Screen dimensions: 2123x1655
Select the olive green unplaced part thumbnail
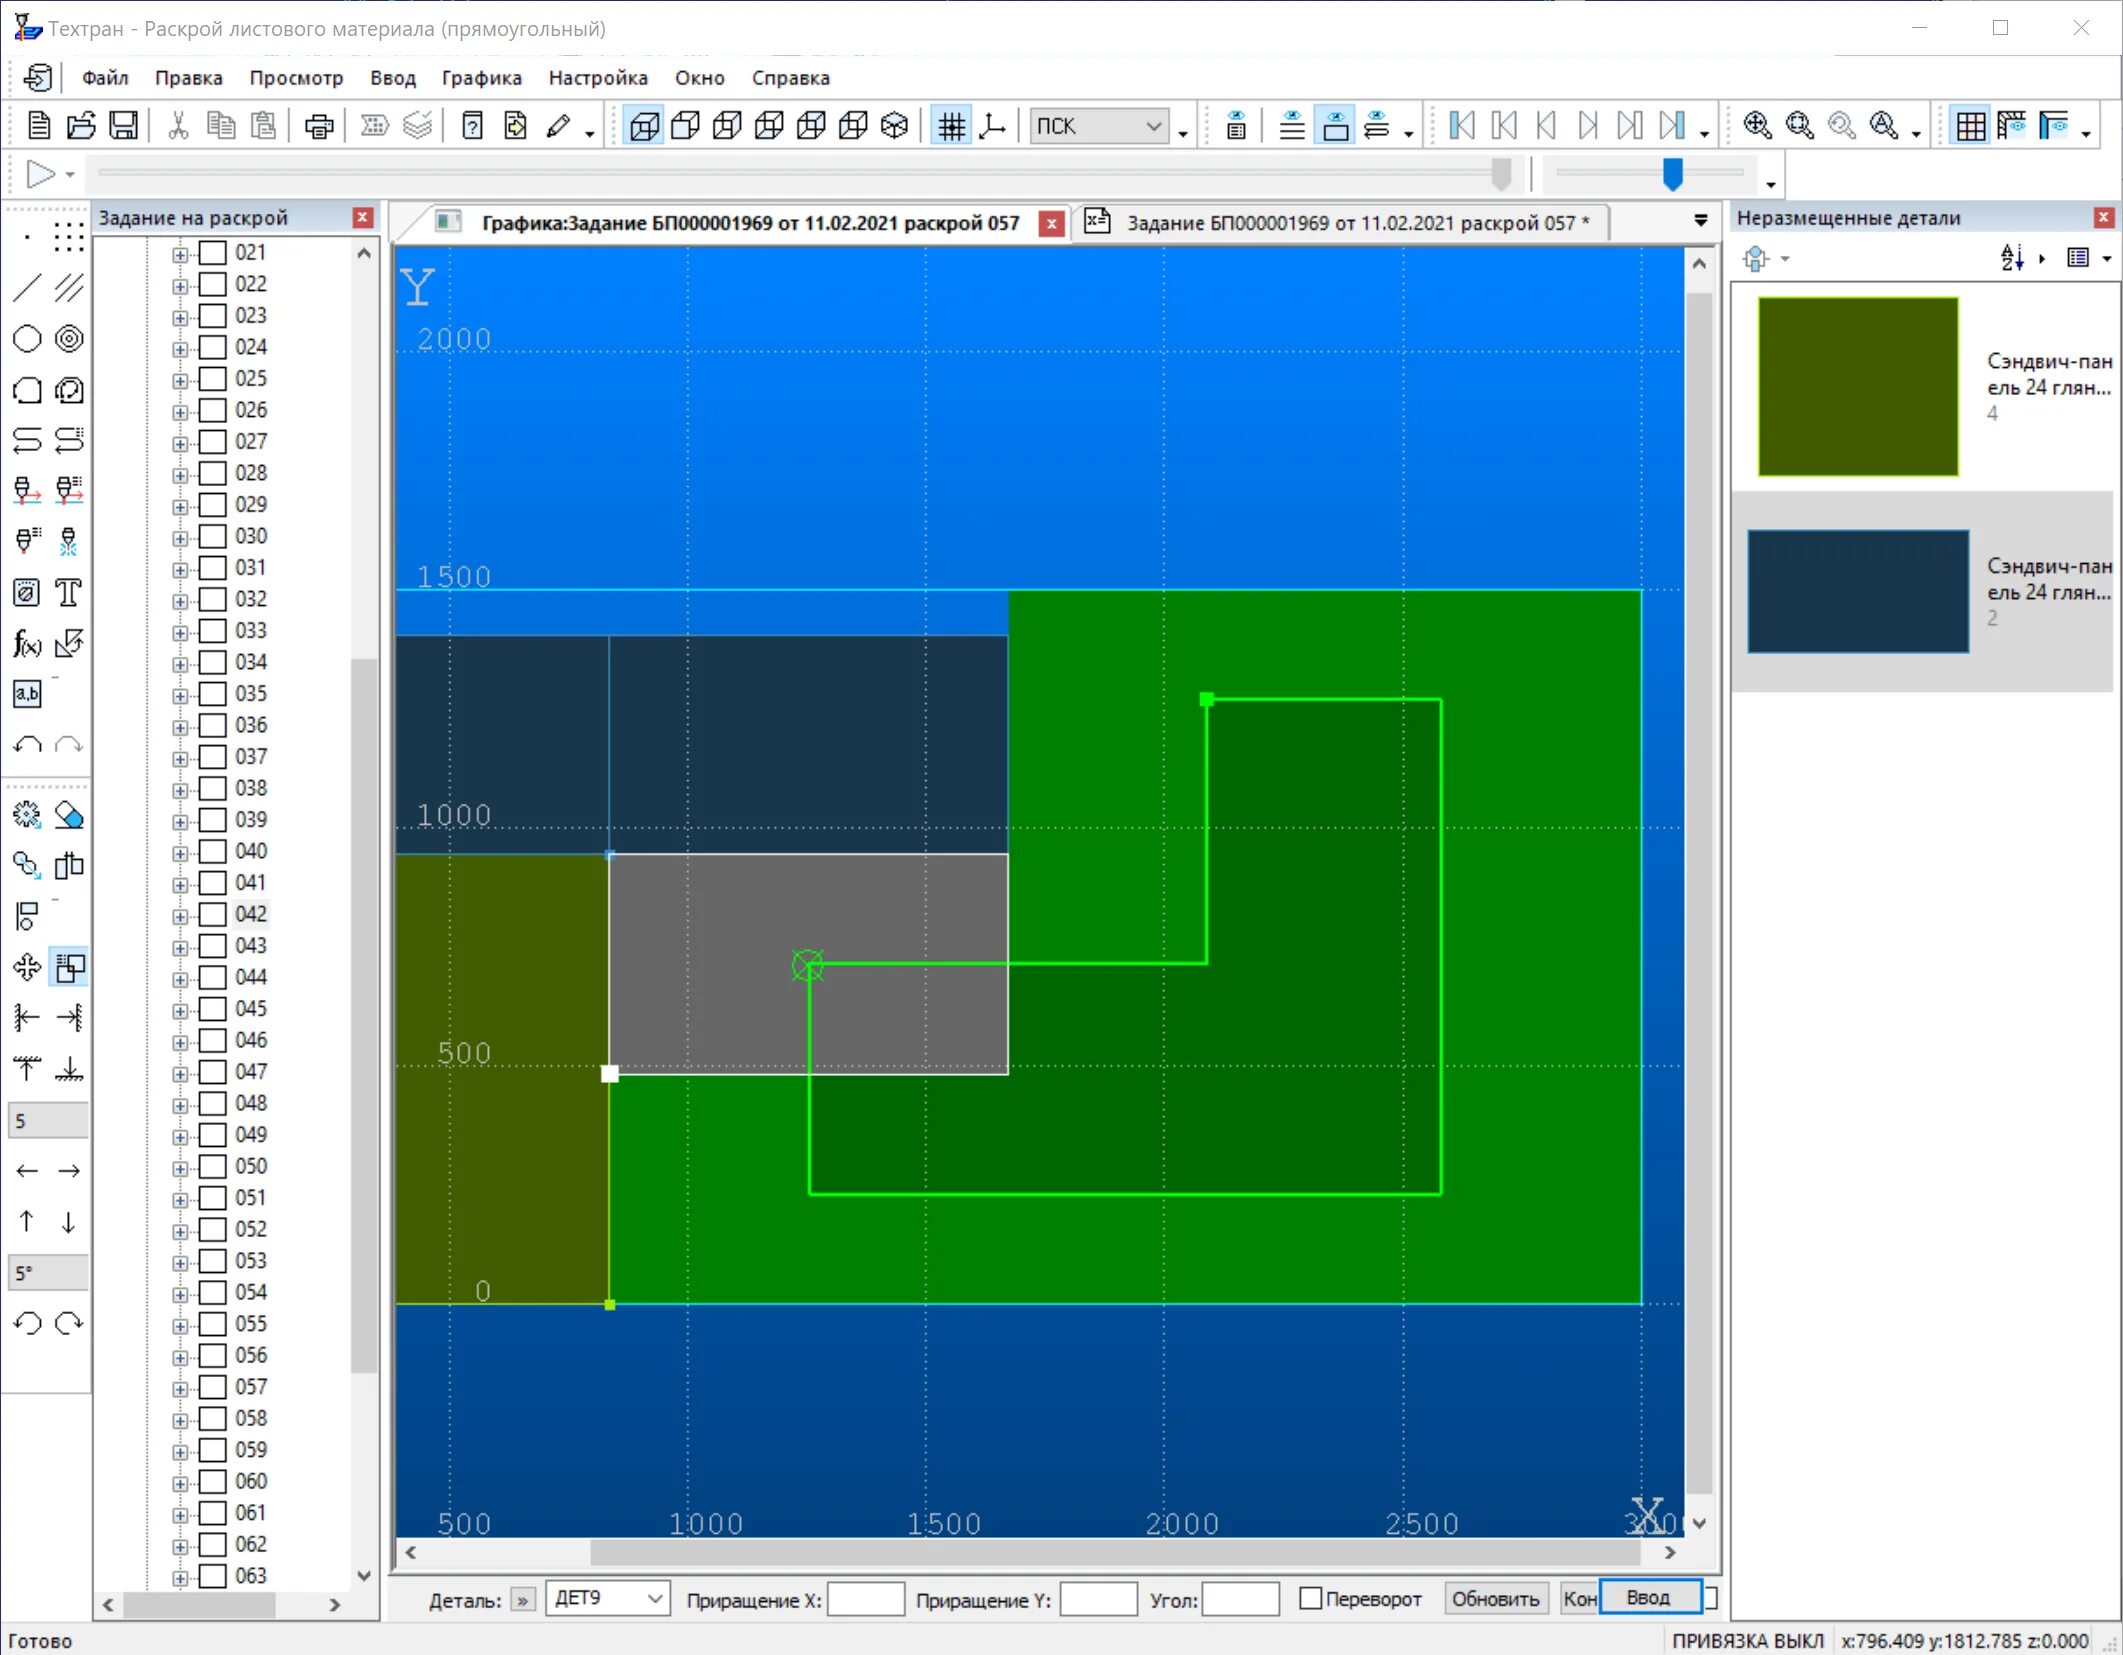(x=1858, y=386)
